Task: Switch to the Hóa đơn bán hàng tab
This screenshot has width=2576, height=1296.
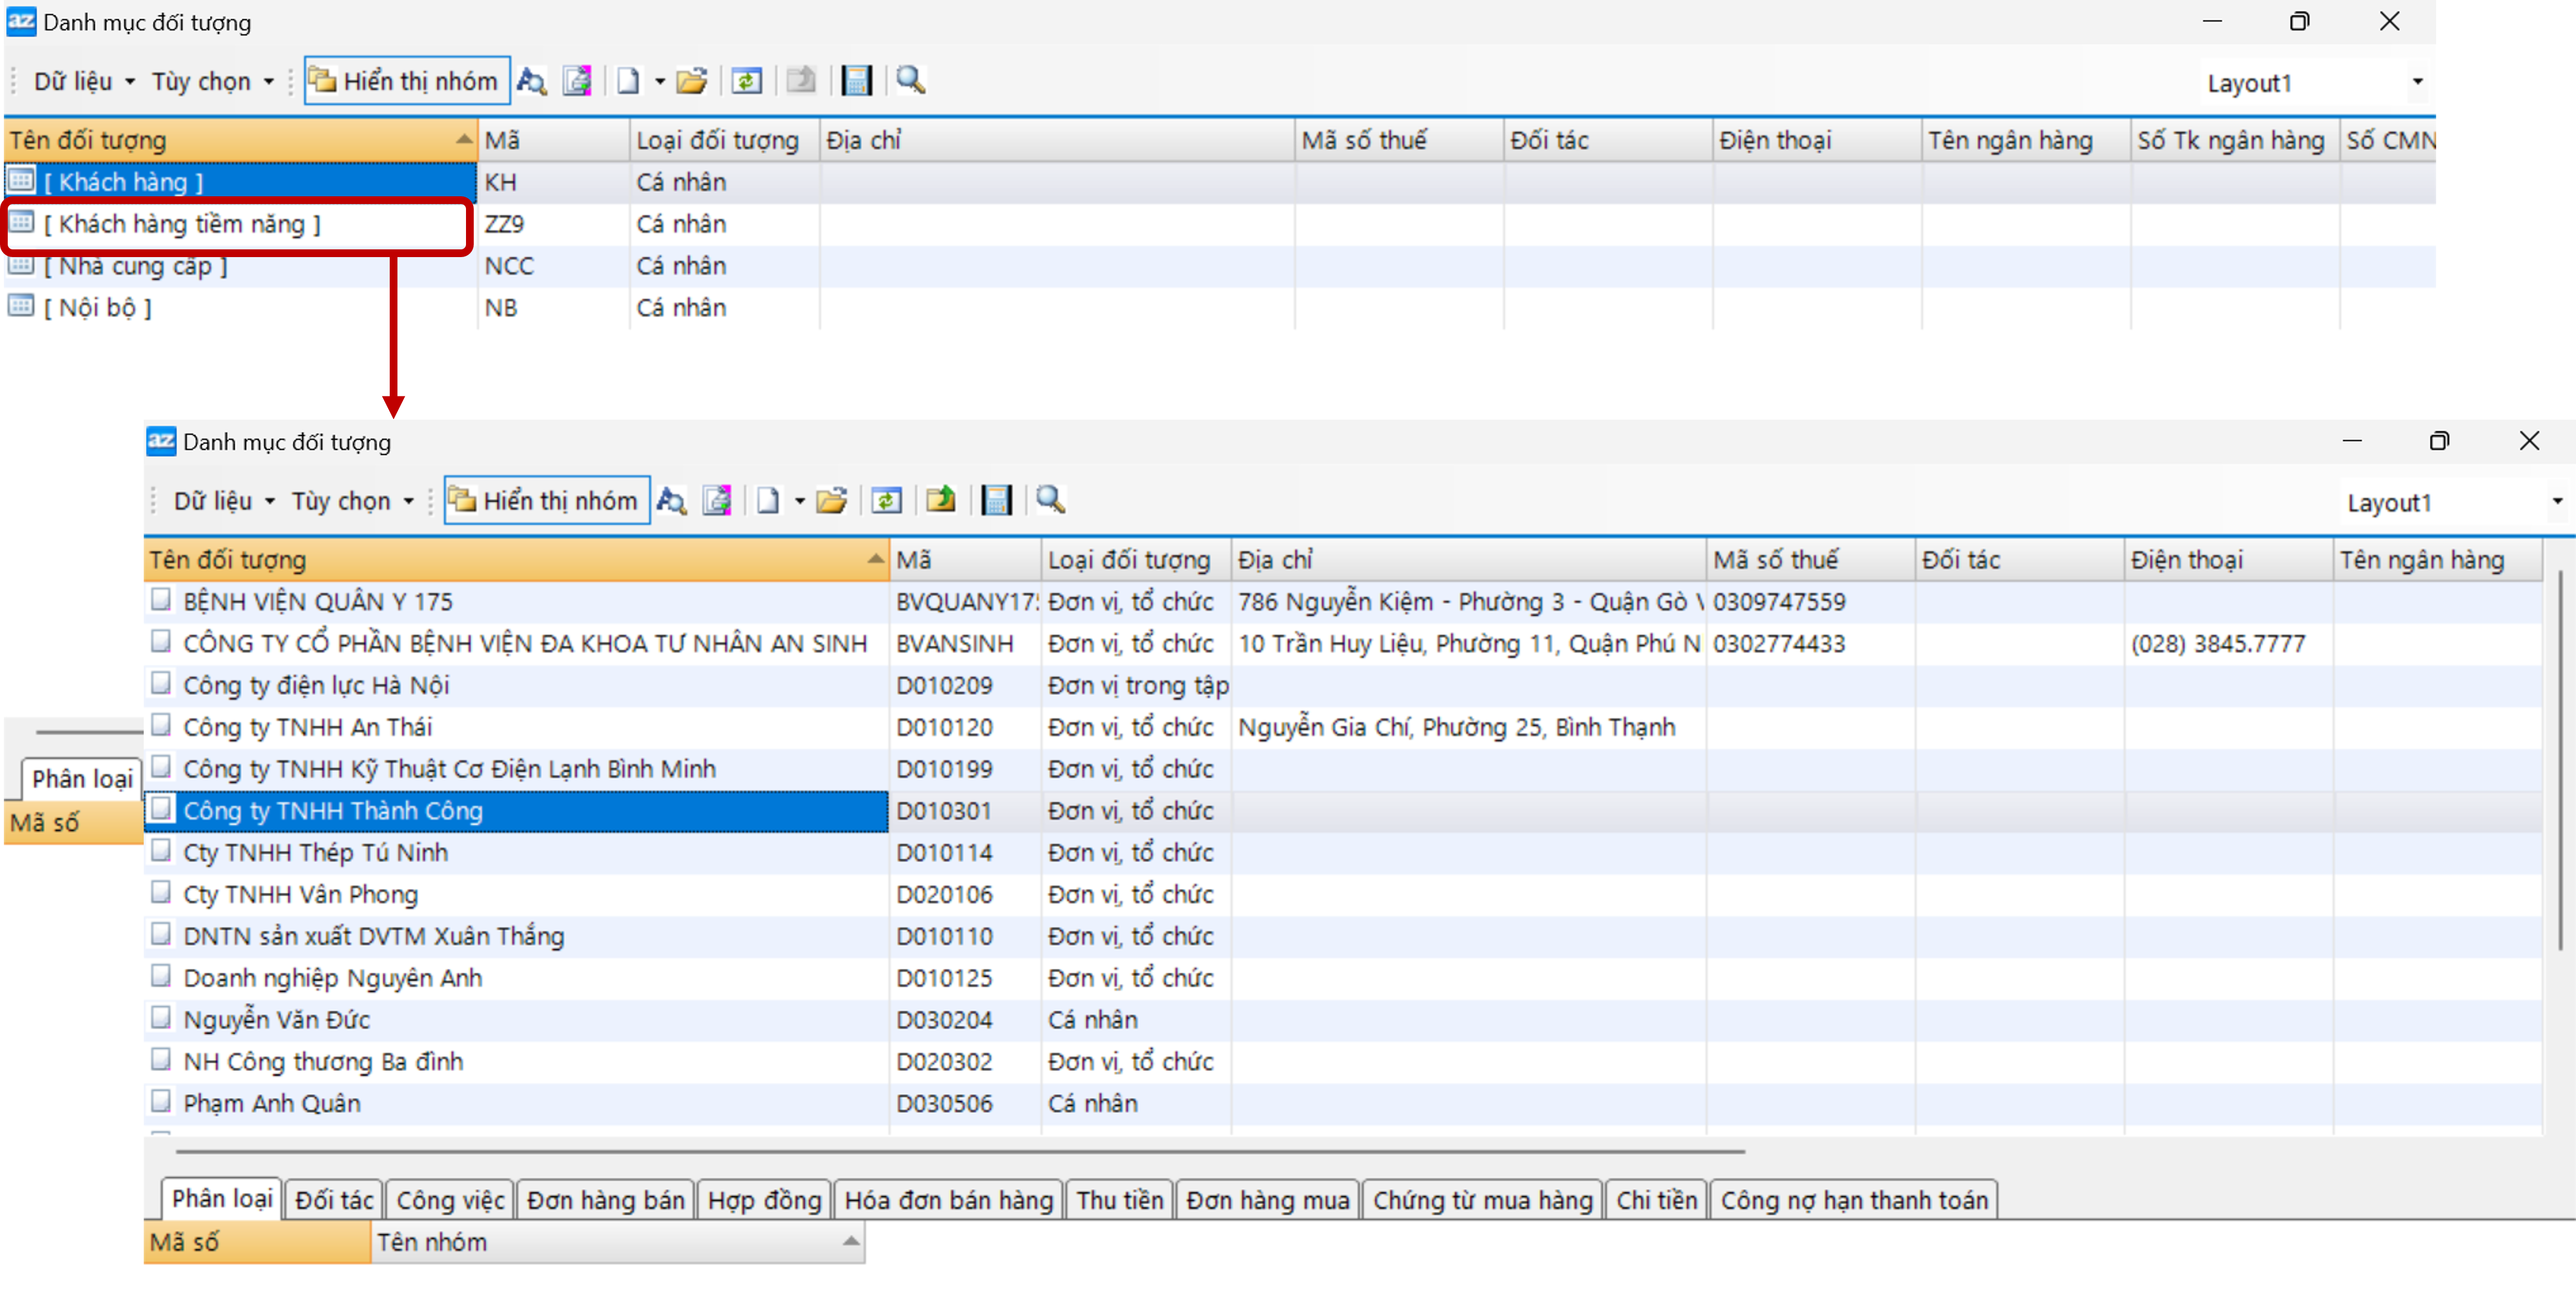Action: [948, 1200]
